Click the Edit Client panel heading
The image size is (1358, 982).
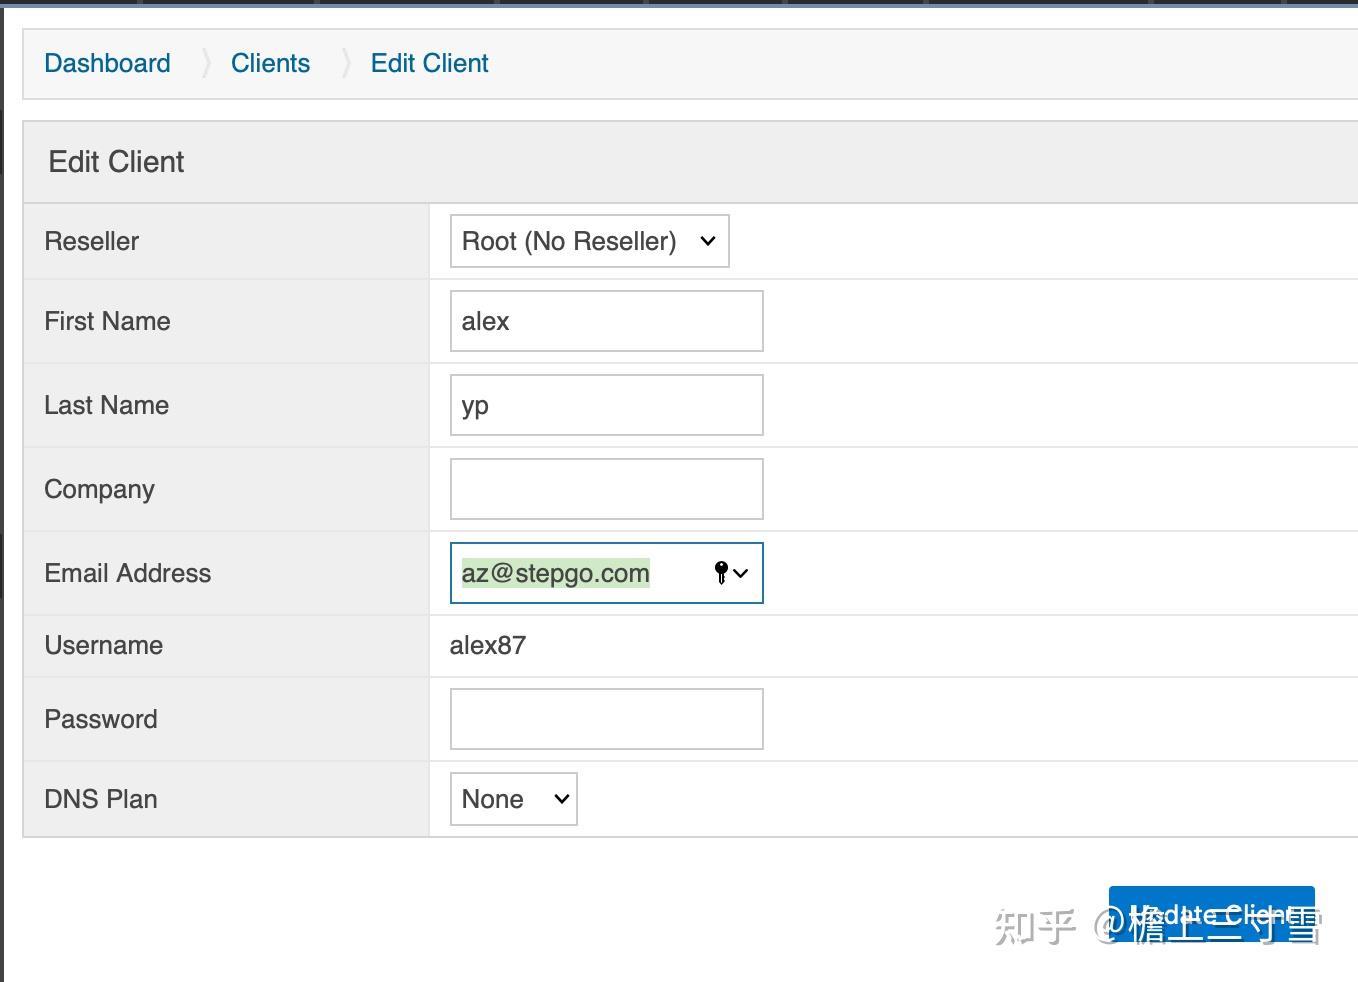(x=116, y=162)
